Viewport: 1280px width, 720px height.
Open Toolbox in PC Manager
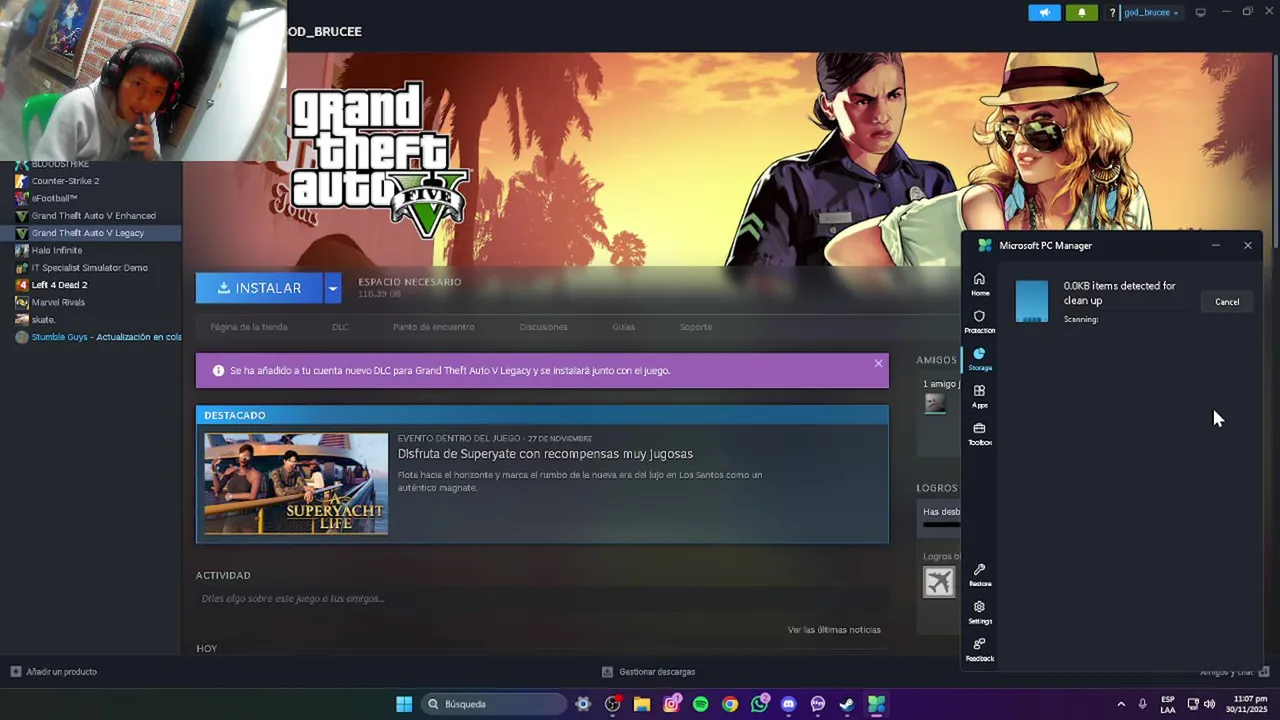pos(980,434)
